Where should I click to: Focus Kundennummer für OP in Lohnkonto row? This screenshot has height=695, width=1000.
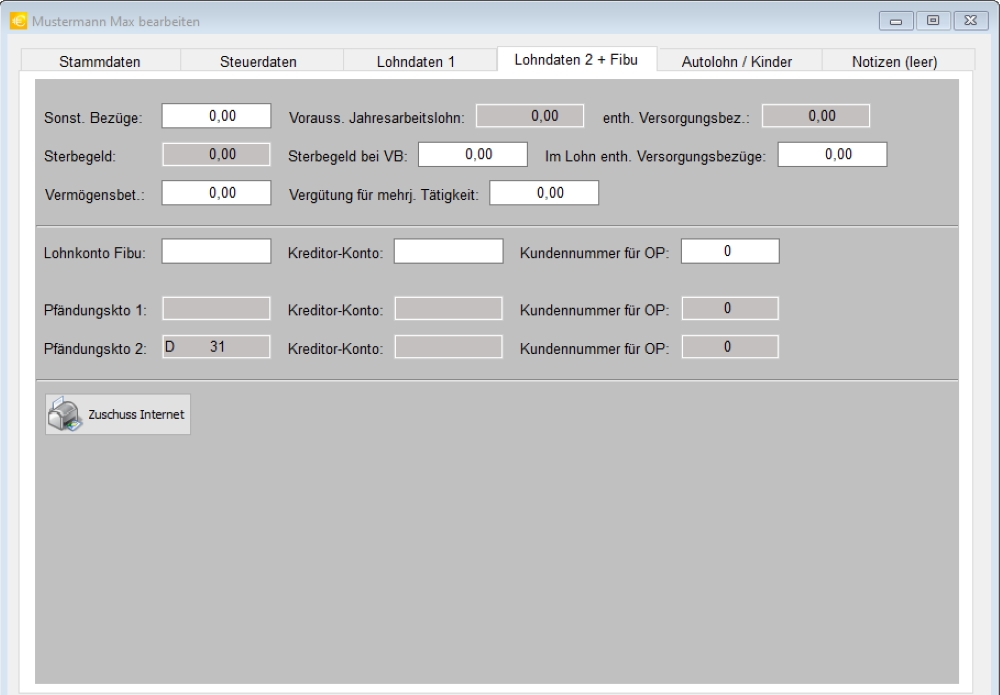click(730, 251)
